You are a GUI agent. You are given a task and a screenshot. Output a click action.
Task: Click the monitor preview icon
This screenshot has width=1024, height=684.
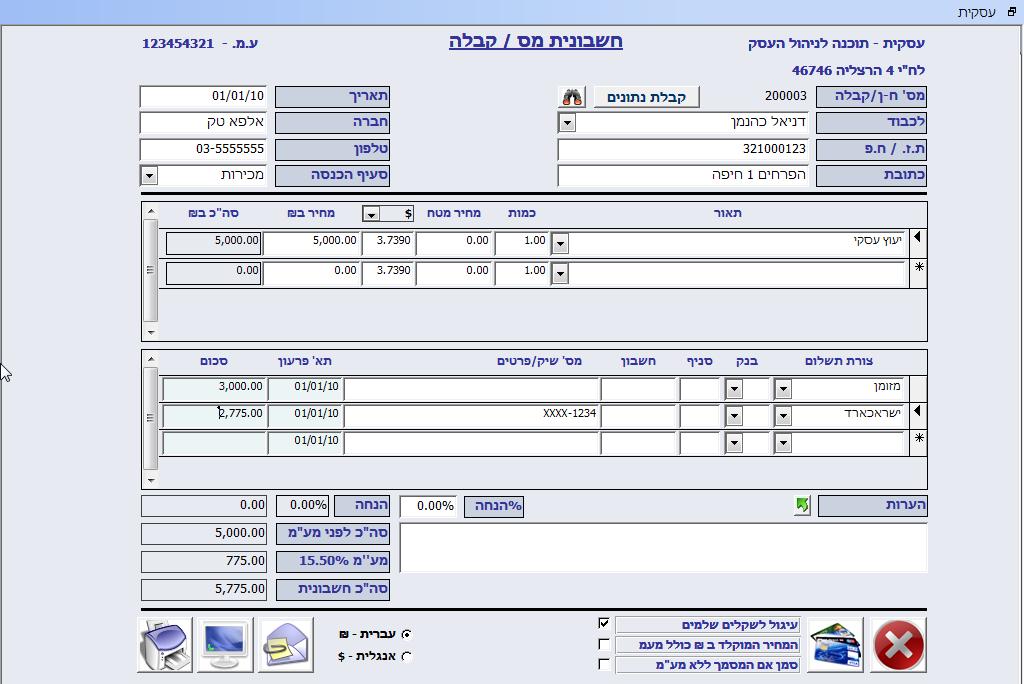225,645
